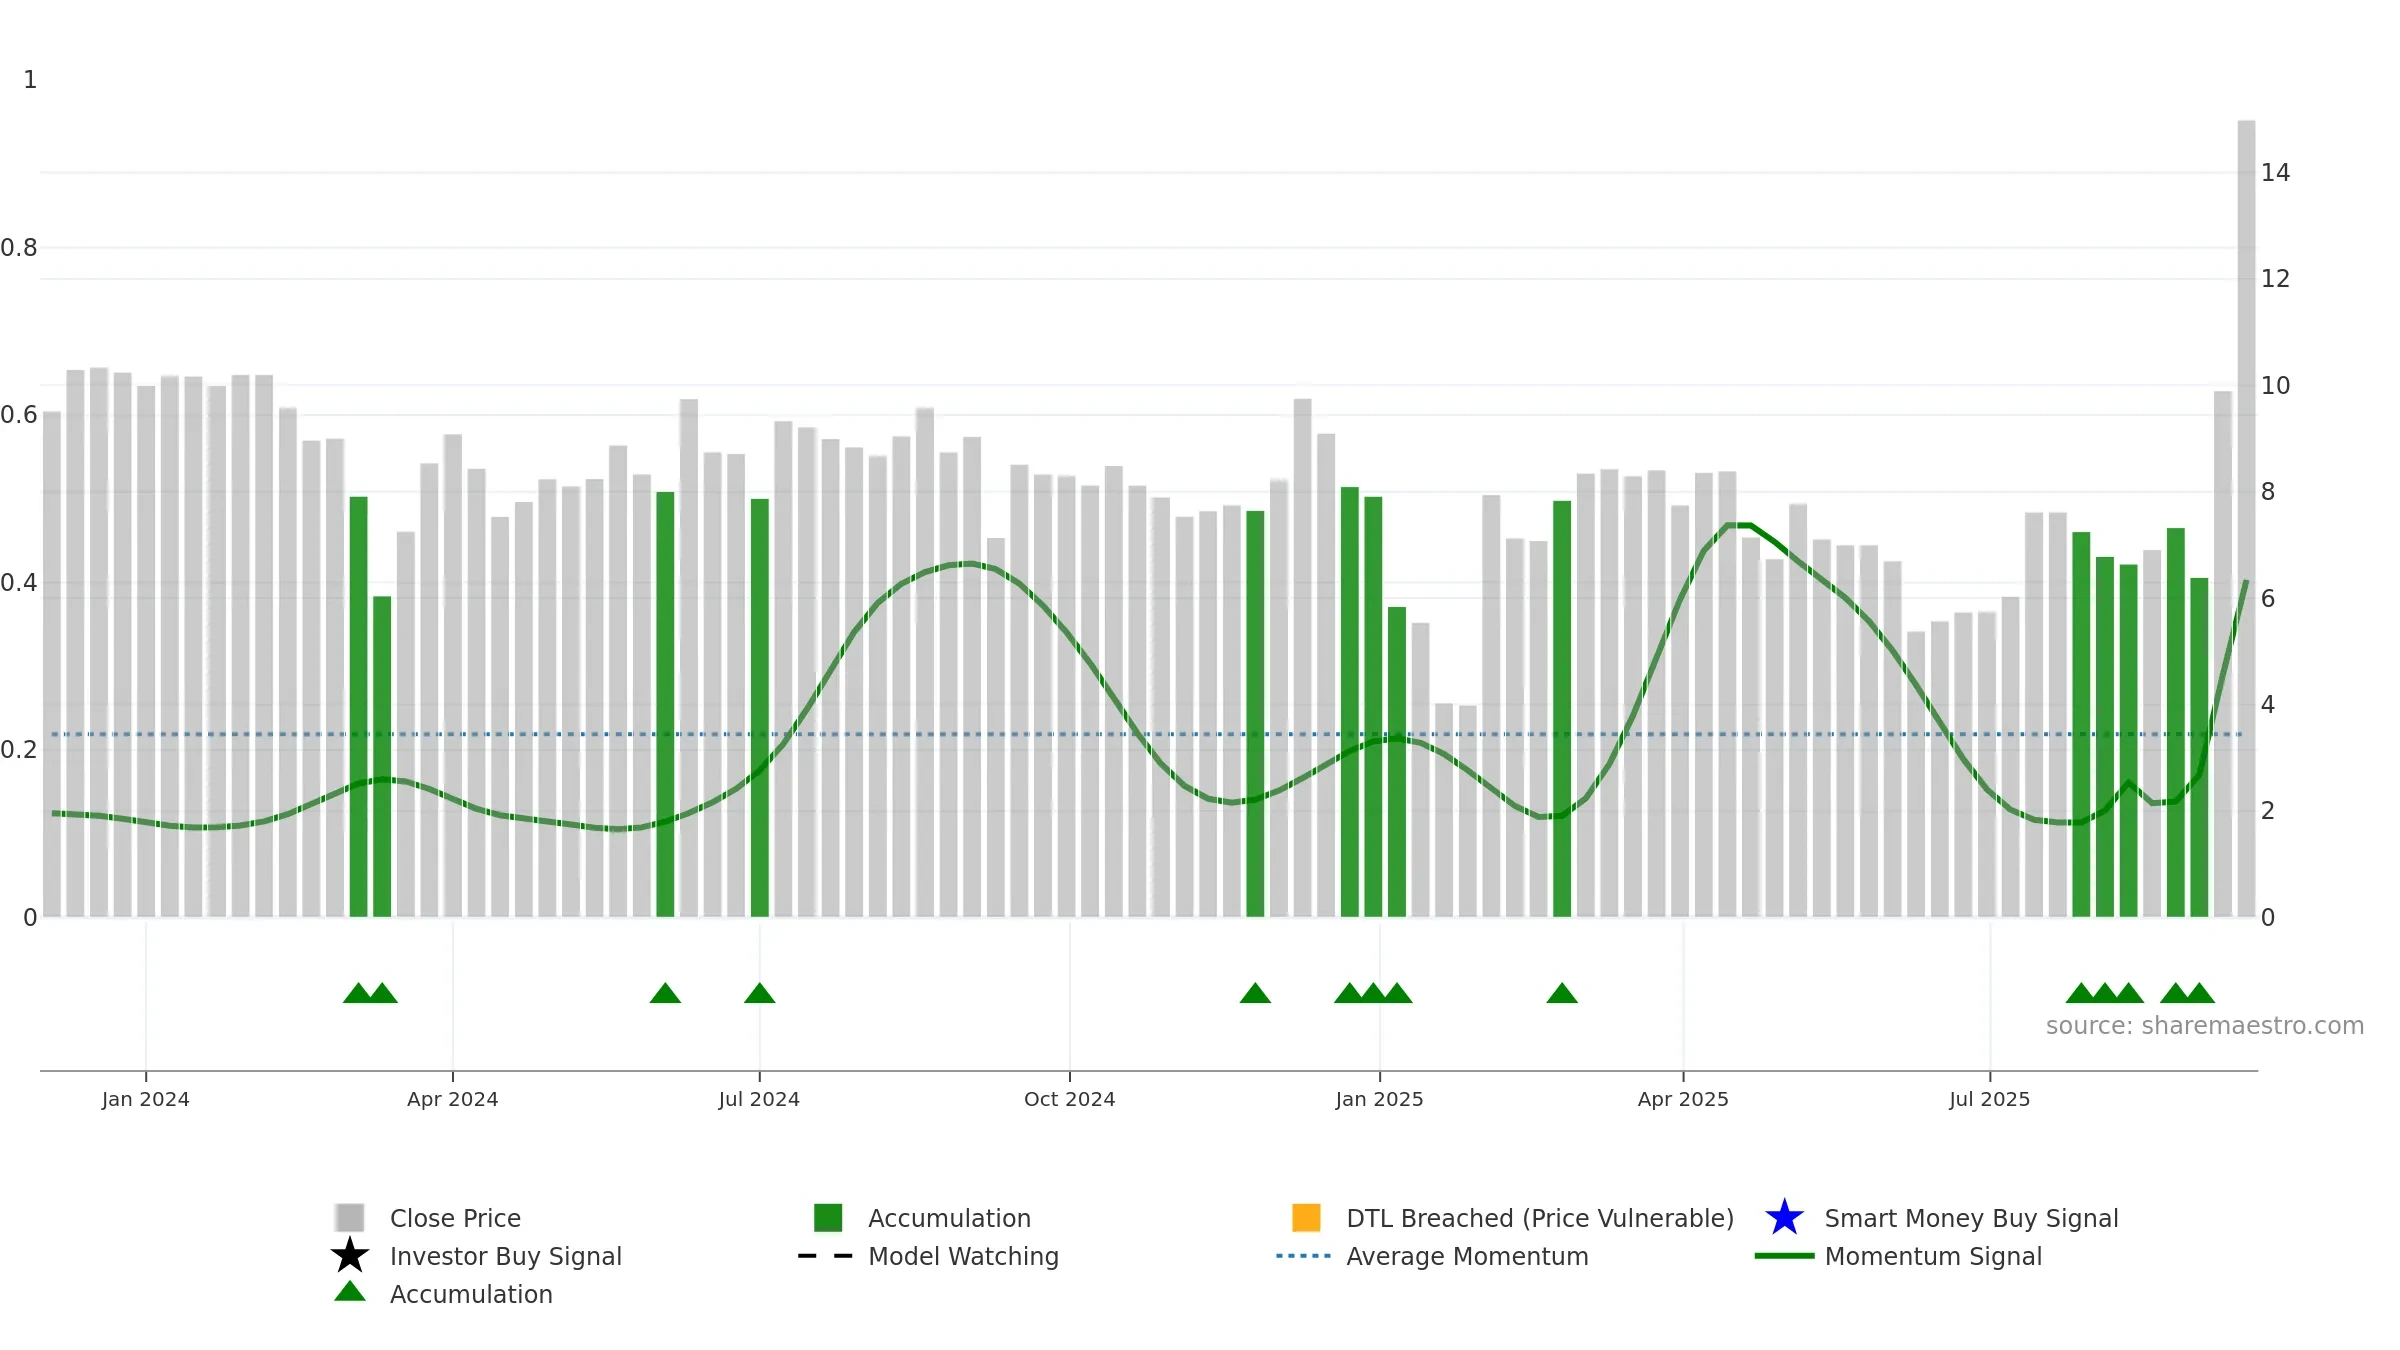Click the gray Close Price legend square
Image resolution: width=2400 pixels, height=1350 pixels.
pyautogui.click(x=350, y=1217)
